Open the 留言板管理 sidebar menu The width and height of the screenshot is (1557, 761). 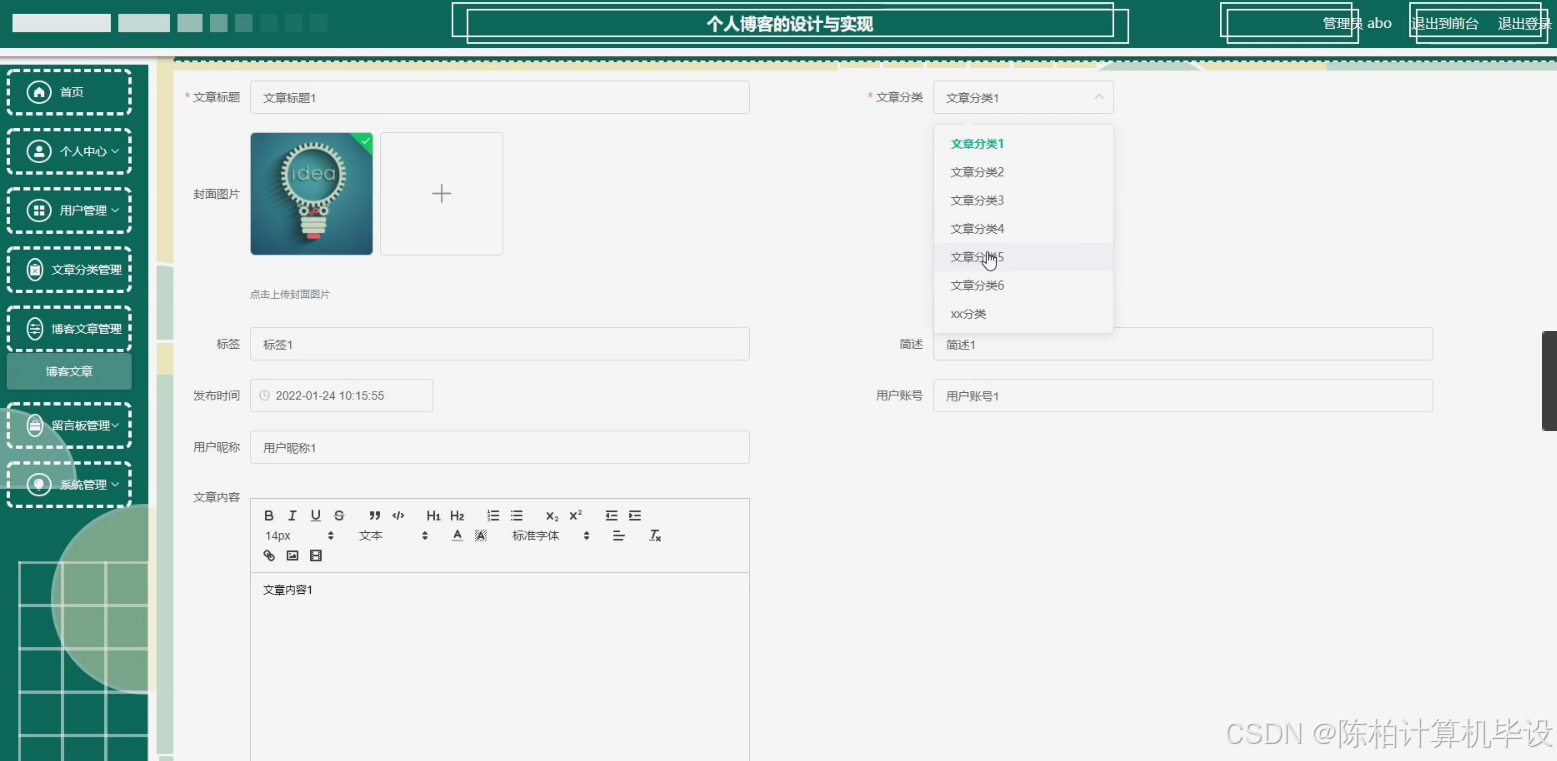click(69, 425)
